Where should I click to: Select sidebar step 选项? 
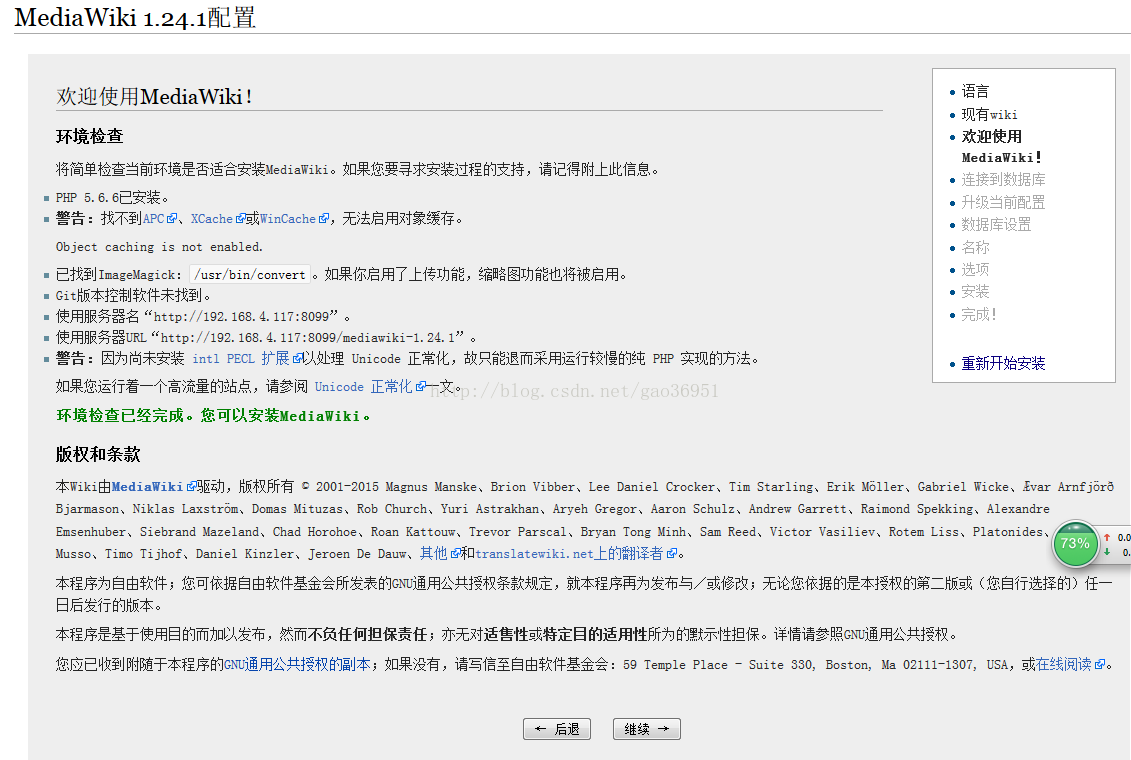pyautogui.click(x=975, y=269)
